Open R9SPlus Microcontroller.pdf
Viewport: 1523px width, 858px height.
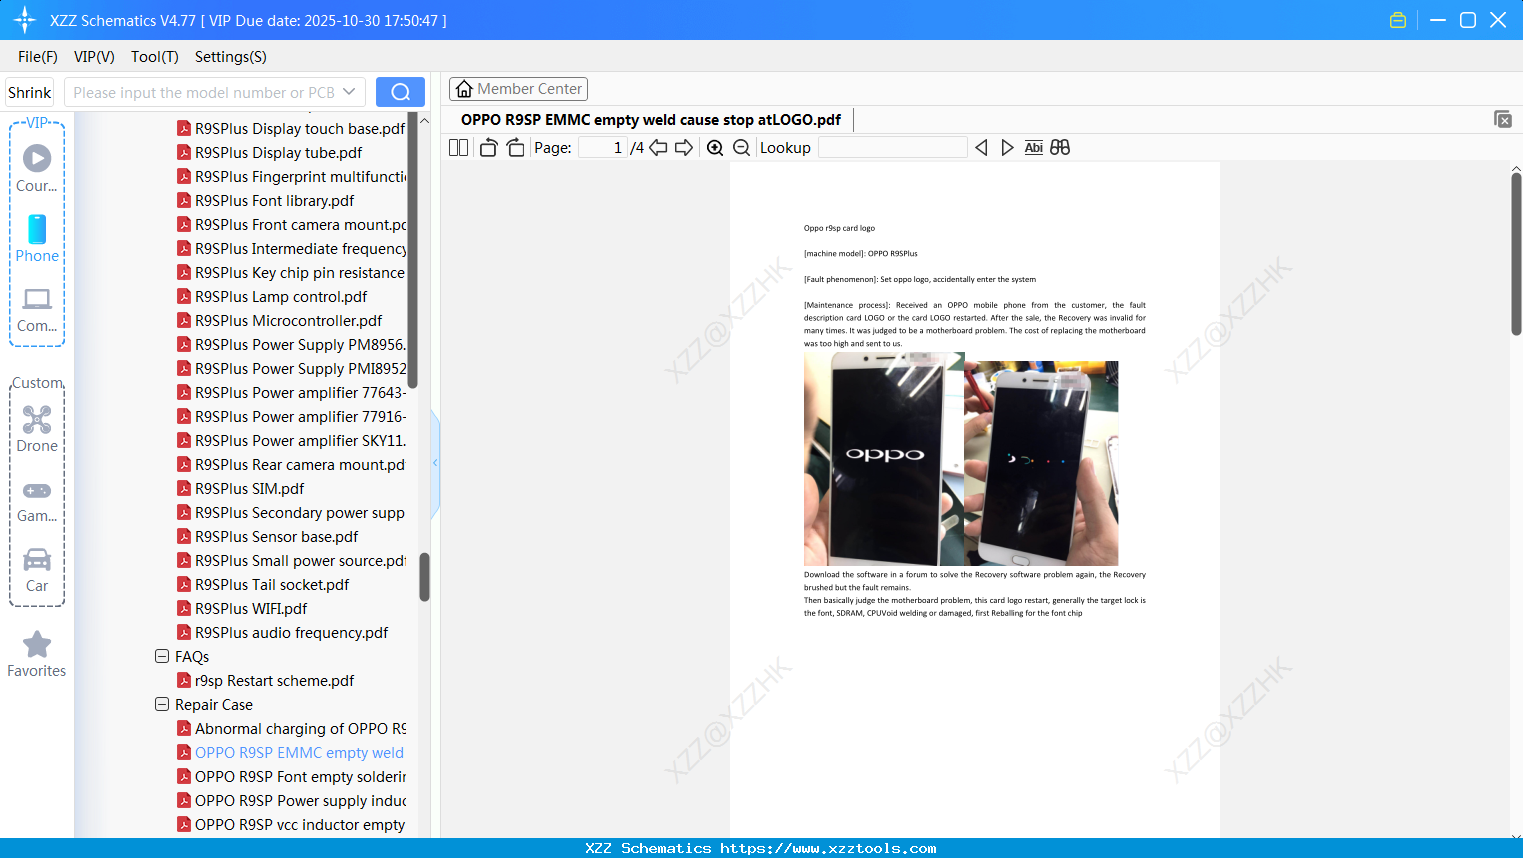288,320
